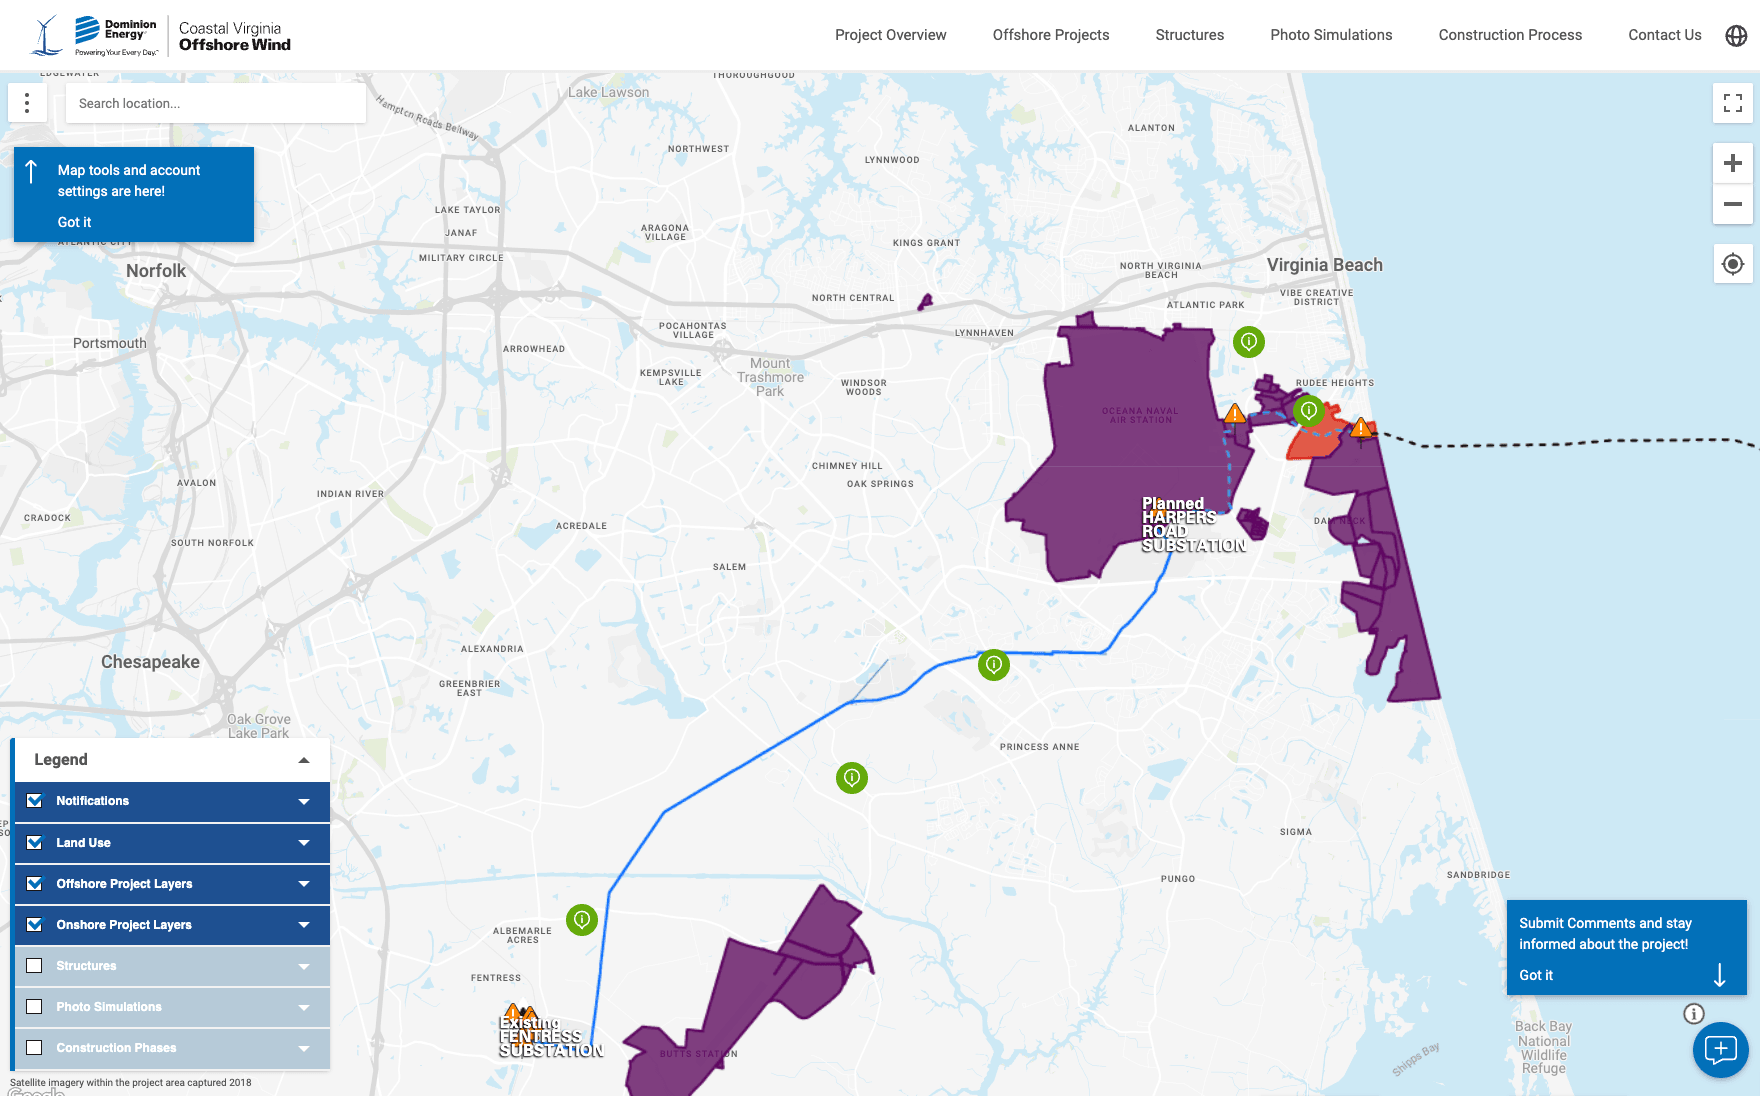Click orange warning marker beside Oceana station
Screen dimensions: 1760x1096
1235,413
